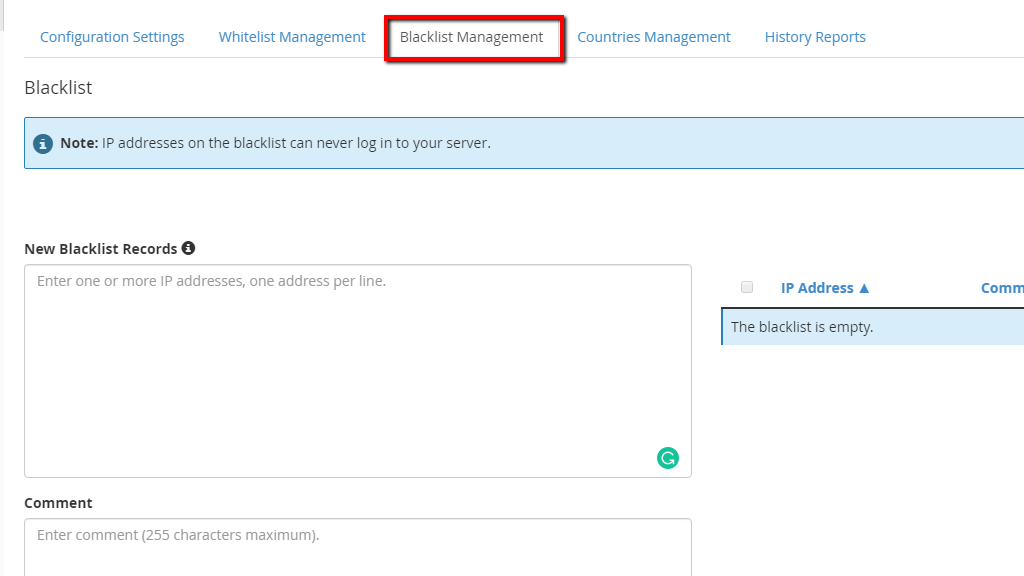Screen dimensions: 1024x576
Task: Click inside the New Blacklist Records textarea
Action: point(358,371)
